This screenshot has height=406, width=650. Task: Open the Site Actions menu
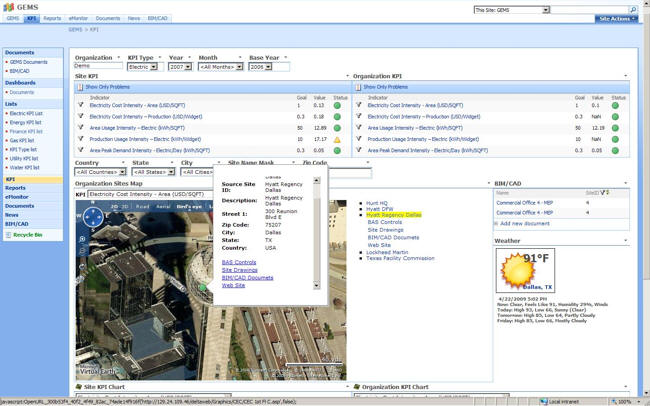tap(616, 19)
